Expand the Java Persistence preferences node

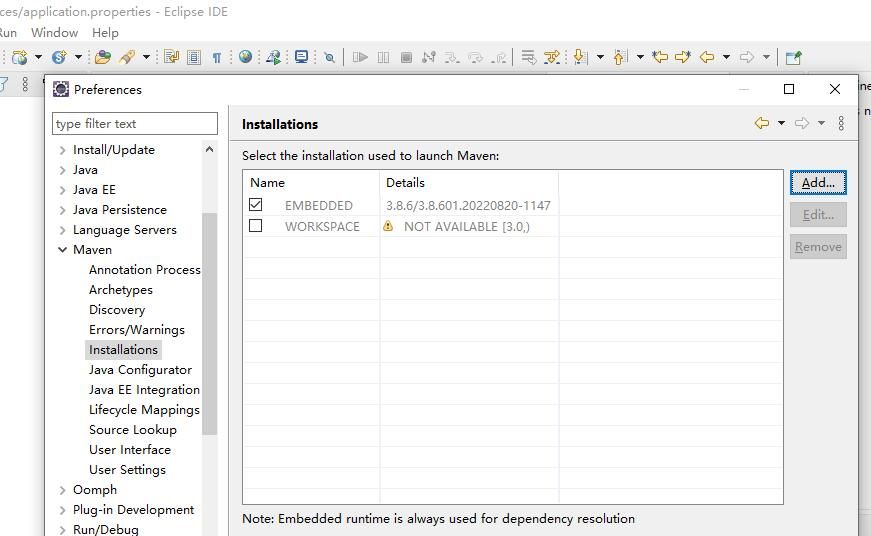(x=63, y=210)
